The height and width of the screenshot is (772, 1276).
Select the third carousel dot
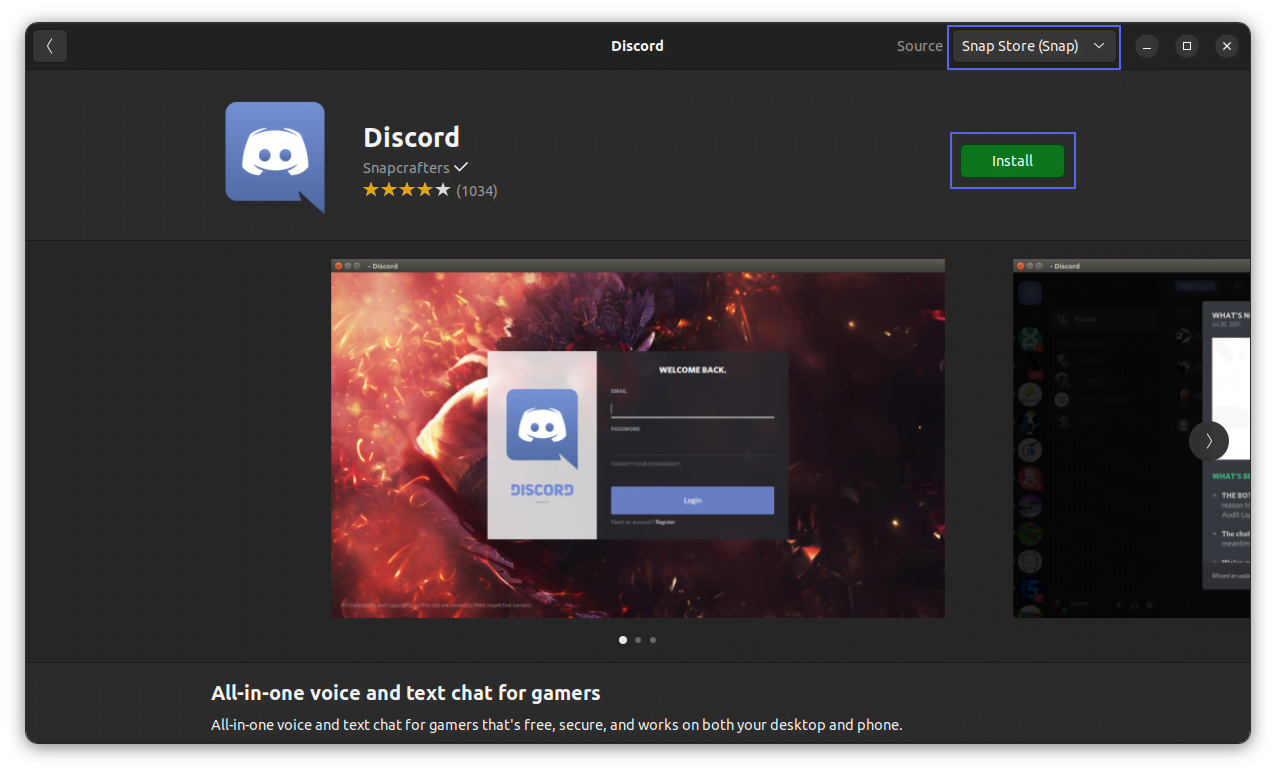point(653,639)
